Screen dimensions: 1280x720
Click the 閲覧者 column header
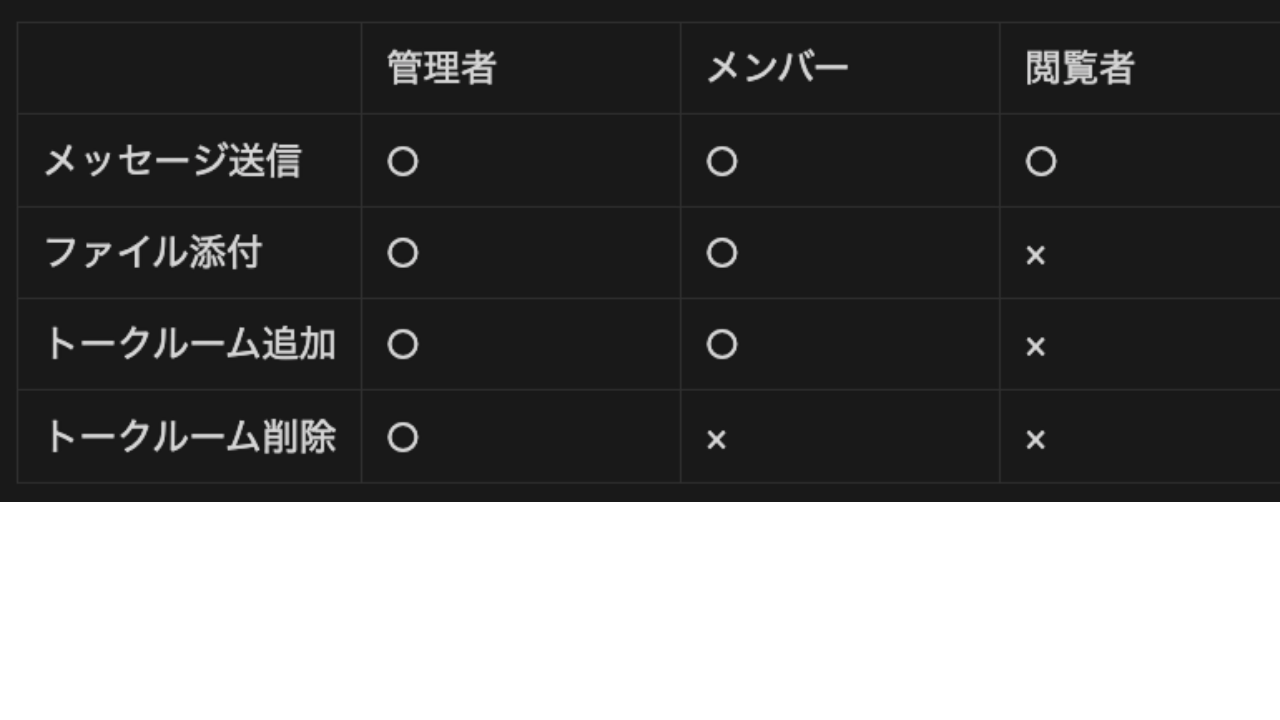click(x=1080, y=68)
